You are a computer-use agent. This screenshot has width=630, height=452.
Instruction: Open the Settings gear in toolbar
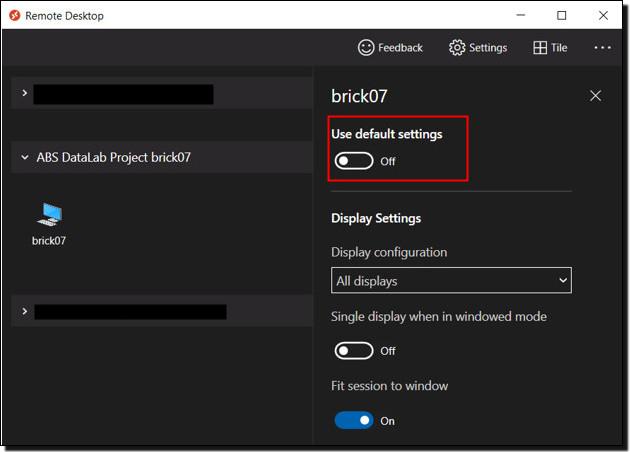click(478, 48)
